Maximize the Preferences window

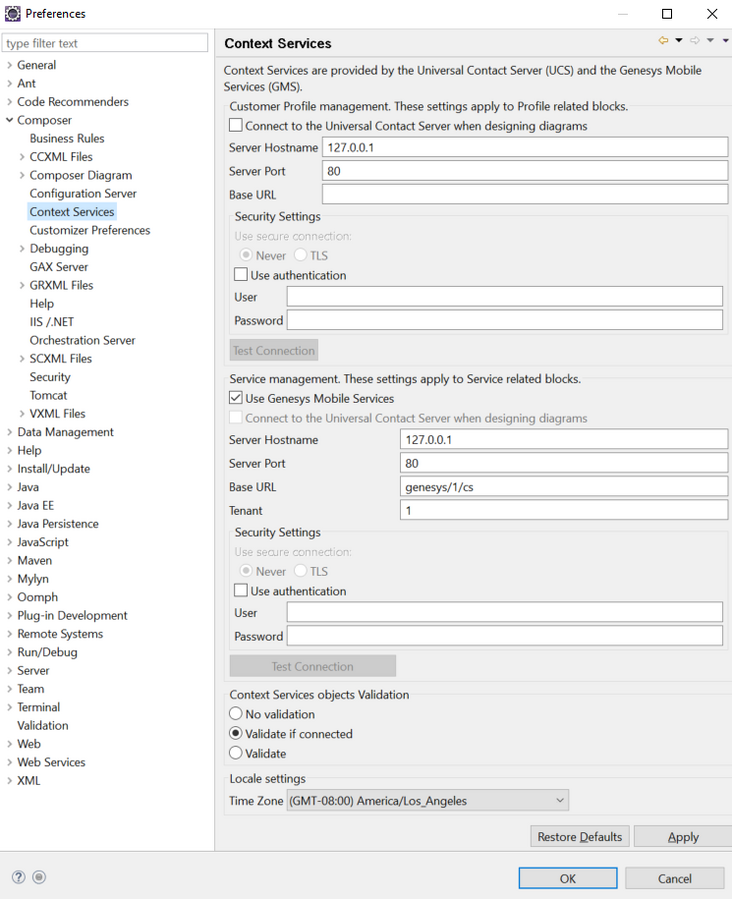pyautogui.click(x=667, y=14)
